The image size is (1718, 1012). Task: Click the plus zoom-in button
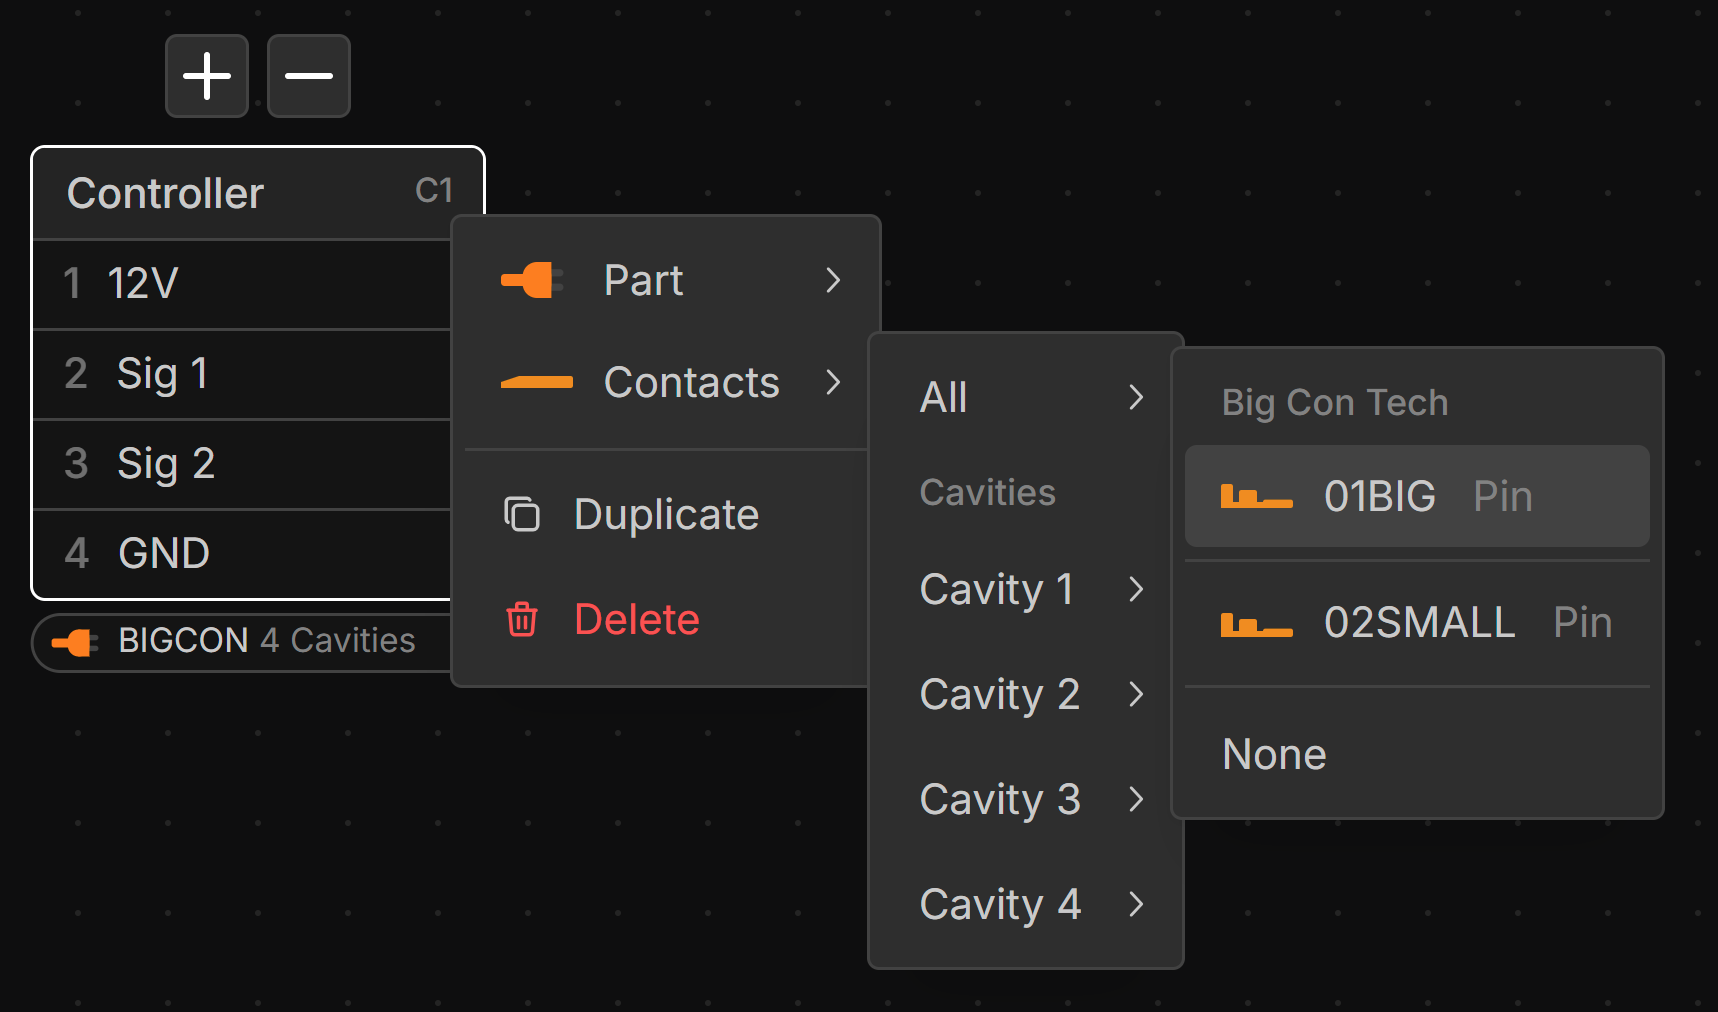[x=207, y=76]
